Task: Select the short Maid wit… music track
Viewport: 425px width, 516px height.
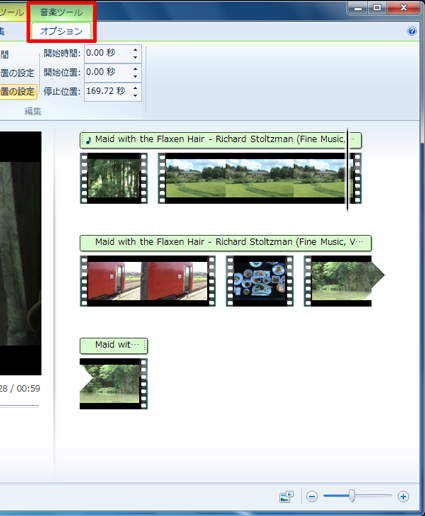Action: coord(114,345)
